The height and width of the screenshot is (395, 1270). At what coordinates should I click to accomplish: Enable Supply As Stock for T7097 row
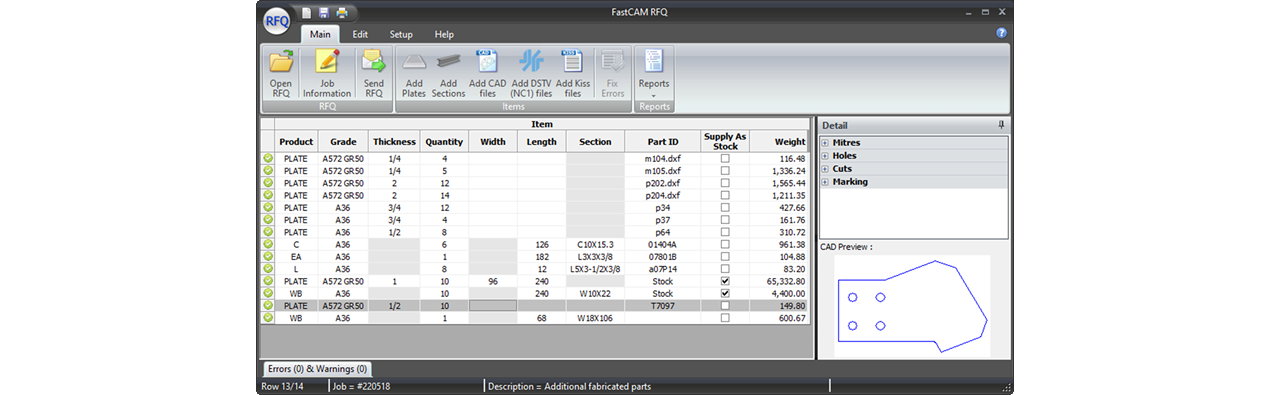tap(725, 306)
